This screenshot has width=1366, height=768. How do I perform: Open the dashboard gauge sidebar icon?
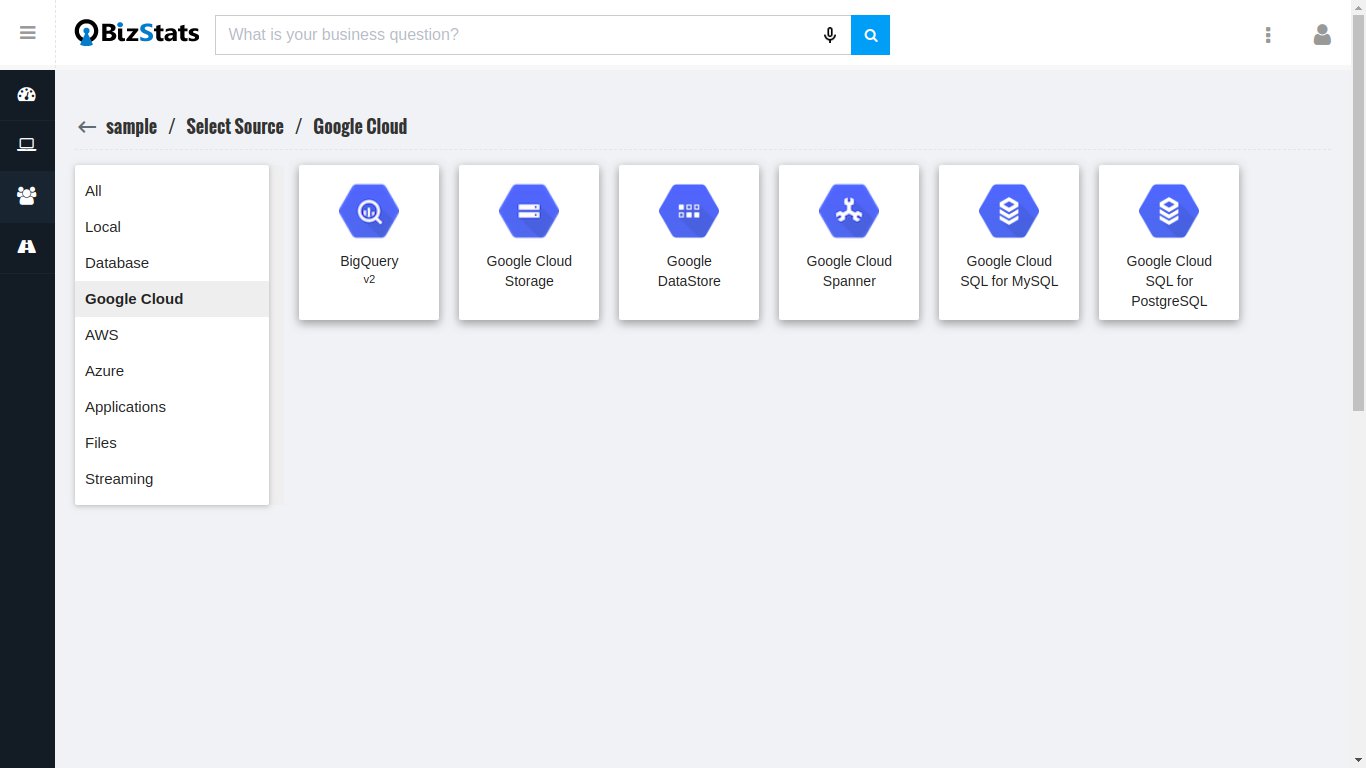[27, 95]
